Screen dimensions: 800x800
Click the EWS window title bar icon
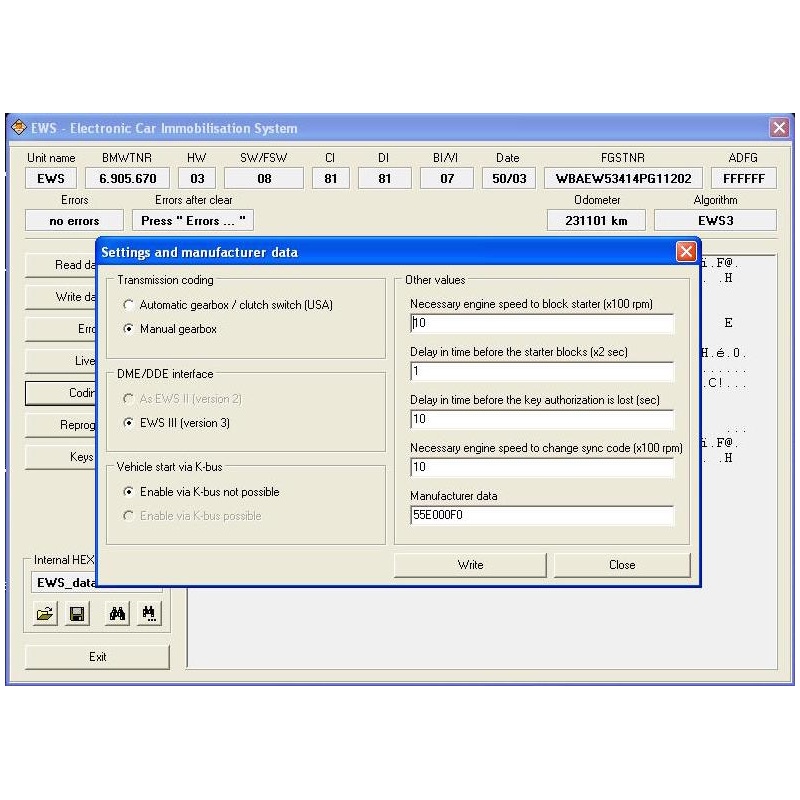pyautogui.click(x=19, y=127)
